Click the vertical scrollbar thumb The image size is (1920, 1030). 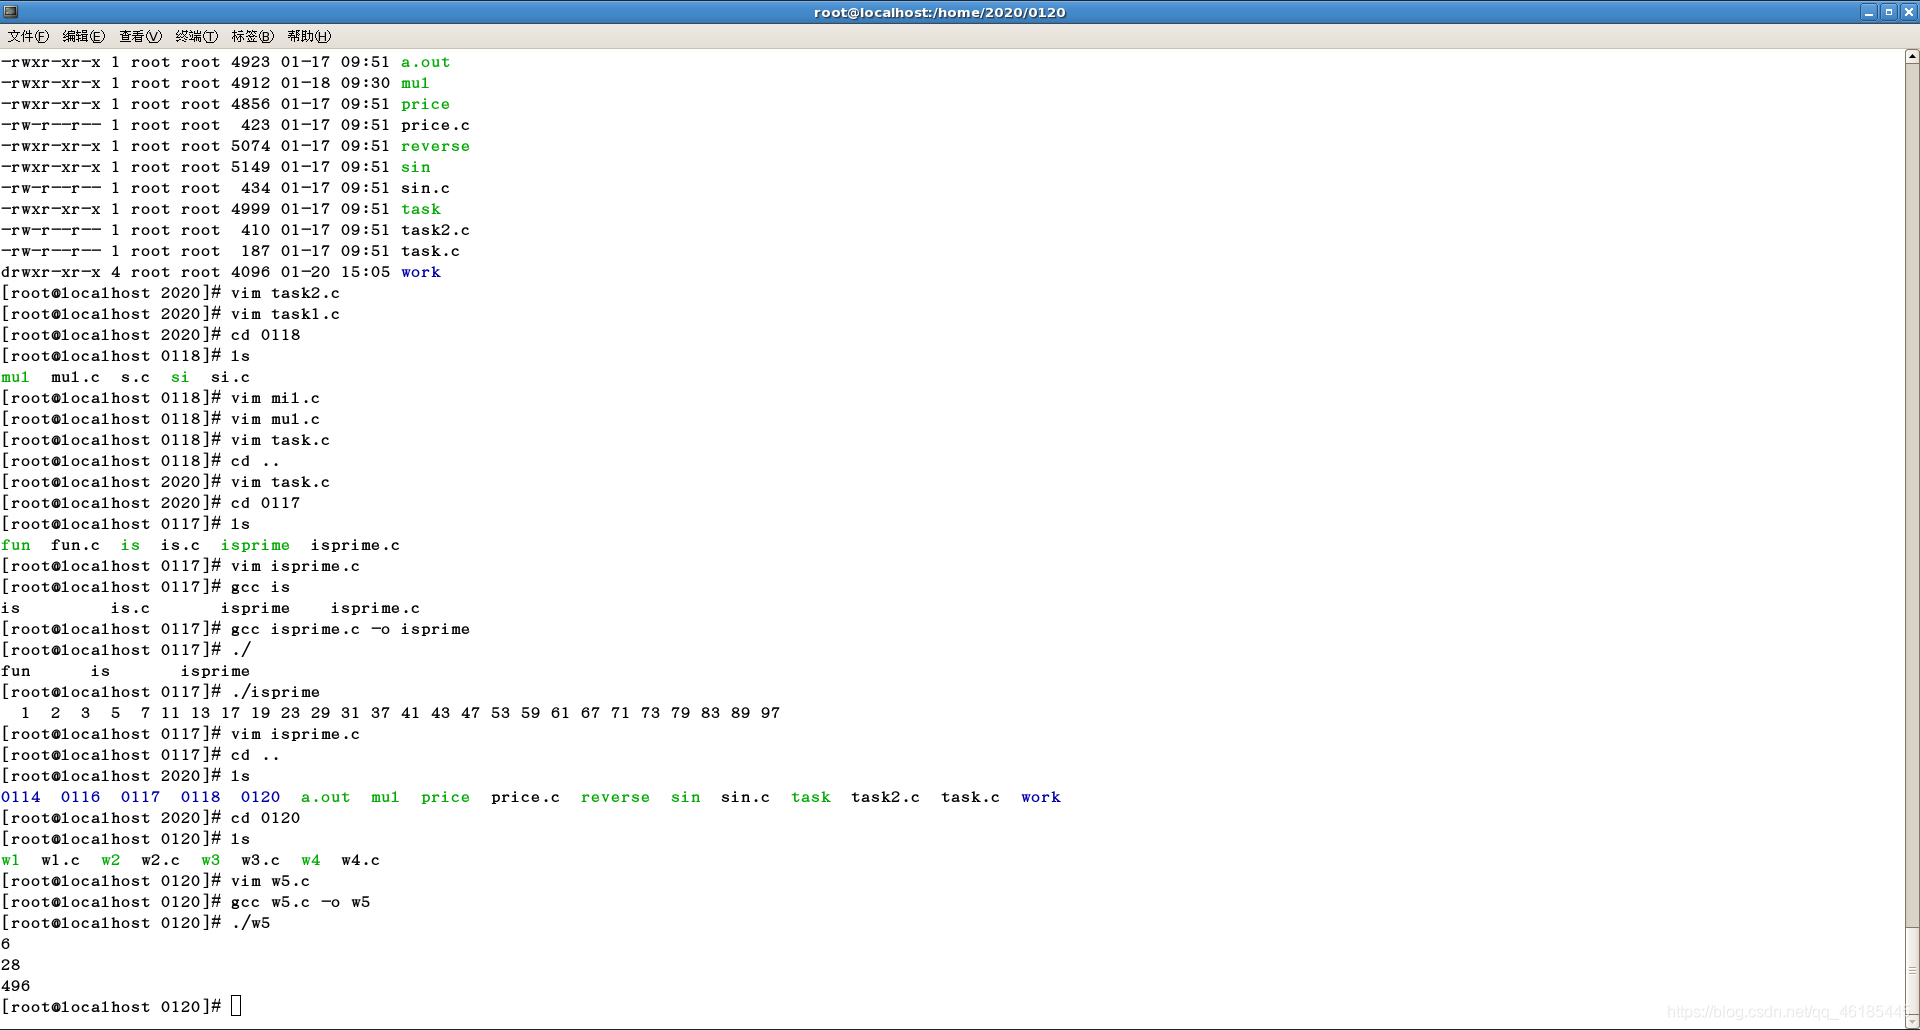1912,970
